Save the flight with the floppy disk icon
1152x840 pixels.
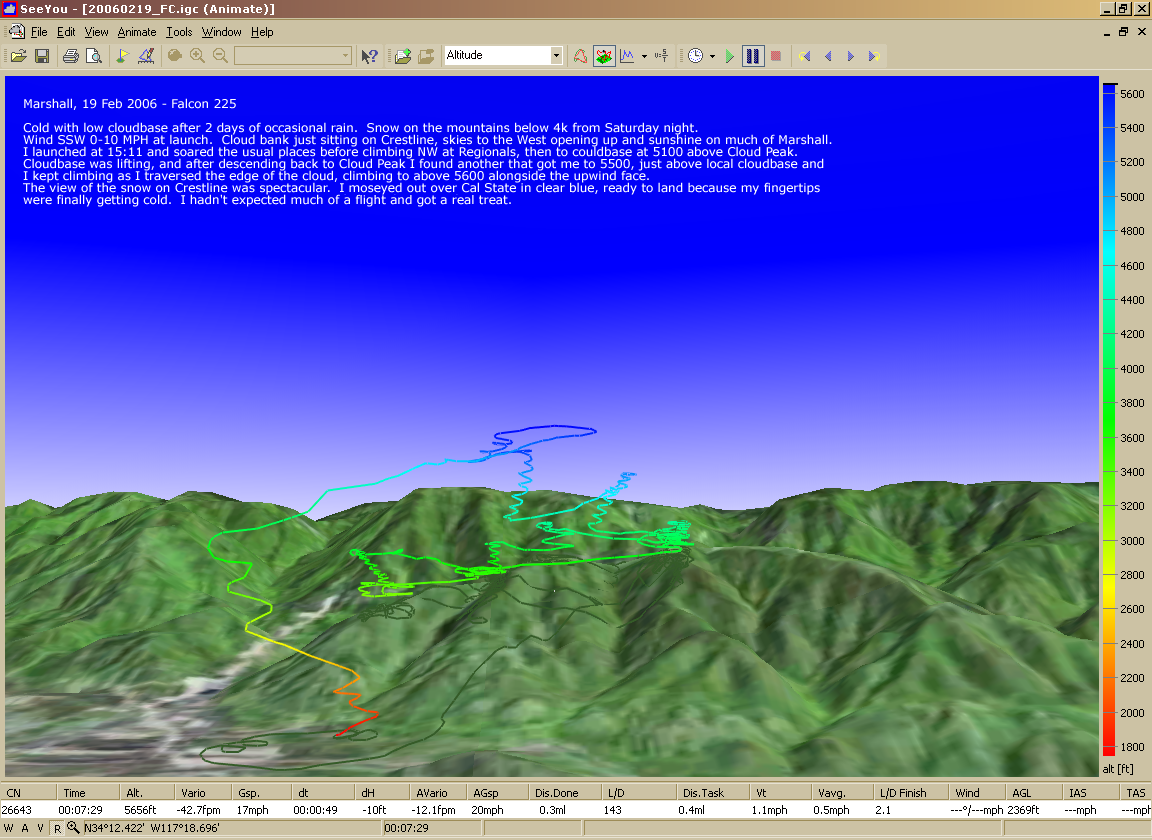pos(42,56)
